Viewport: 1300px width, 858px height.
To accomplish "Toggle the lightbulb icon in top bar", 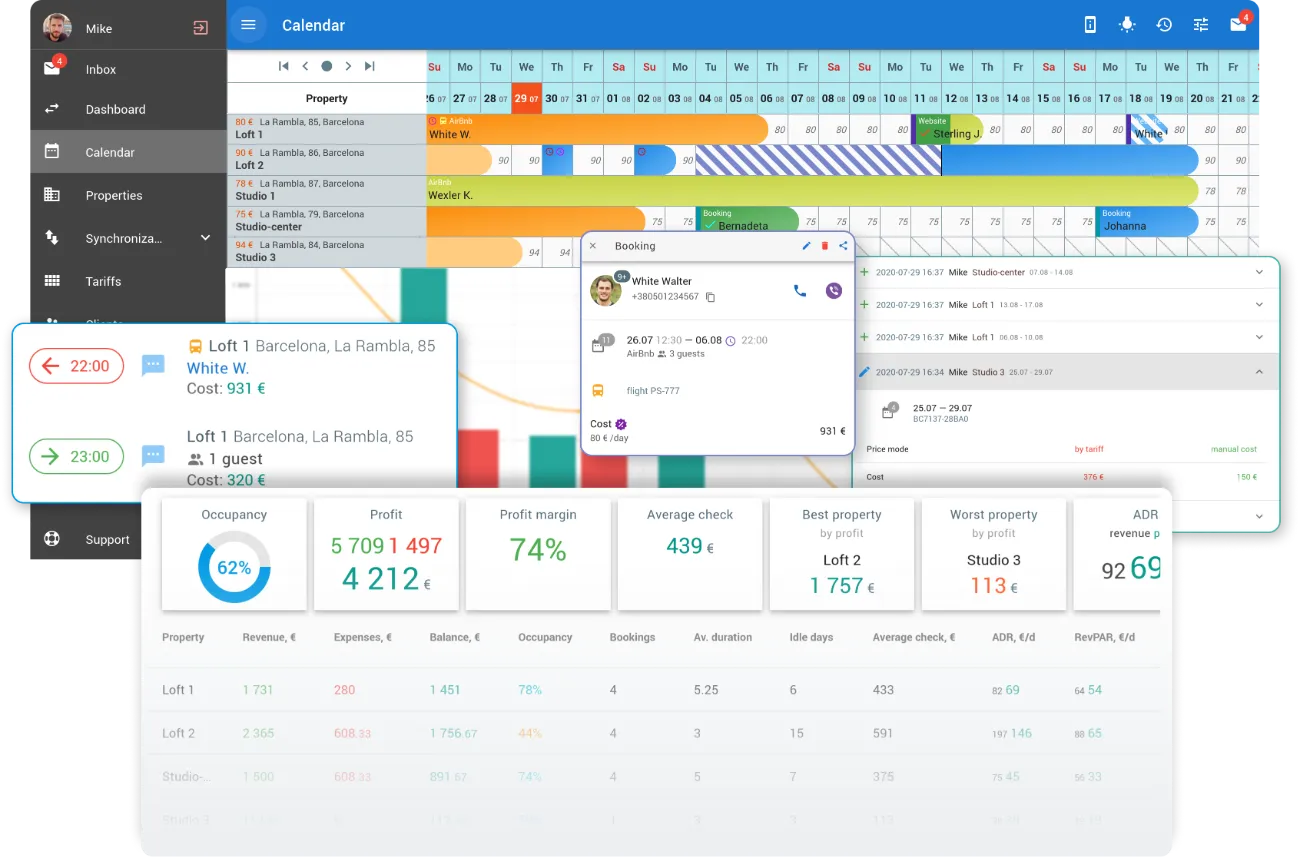I will [1127, 25].
